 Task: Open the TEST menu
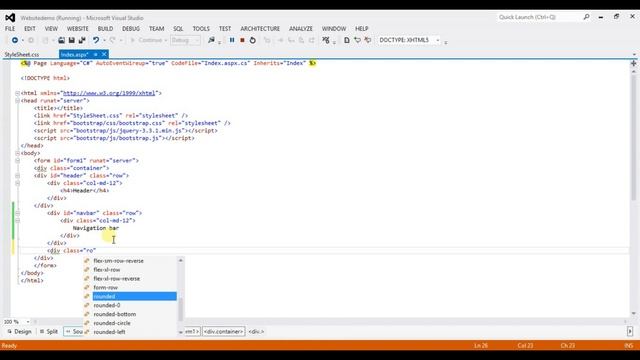pyautogui.click(x=225, y=29)
